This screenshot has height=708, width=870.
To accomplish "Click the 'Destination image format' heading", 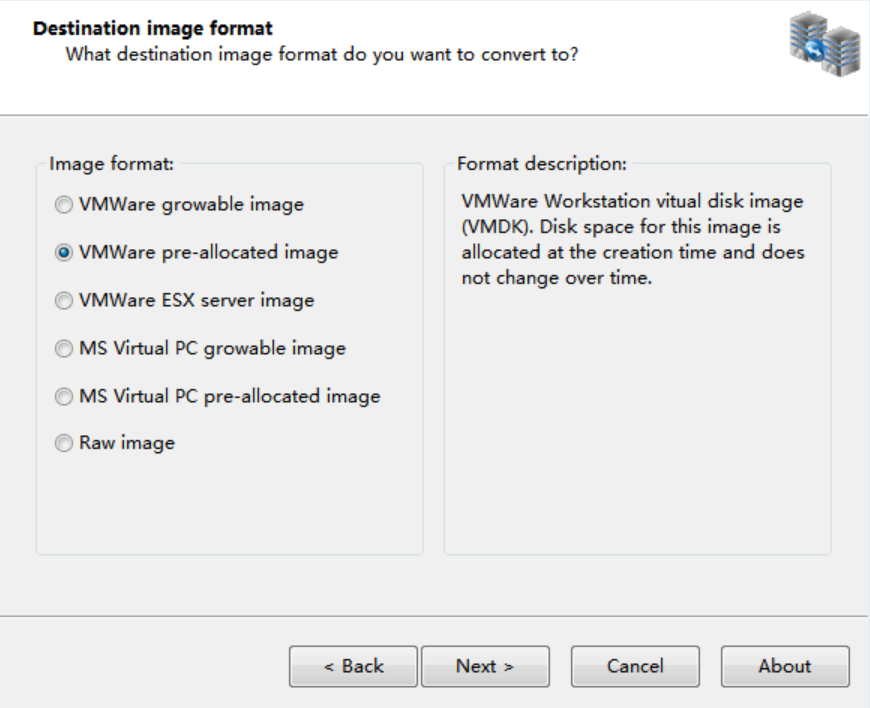I will coord(153,29).
